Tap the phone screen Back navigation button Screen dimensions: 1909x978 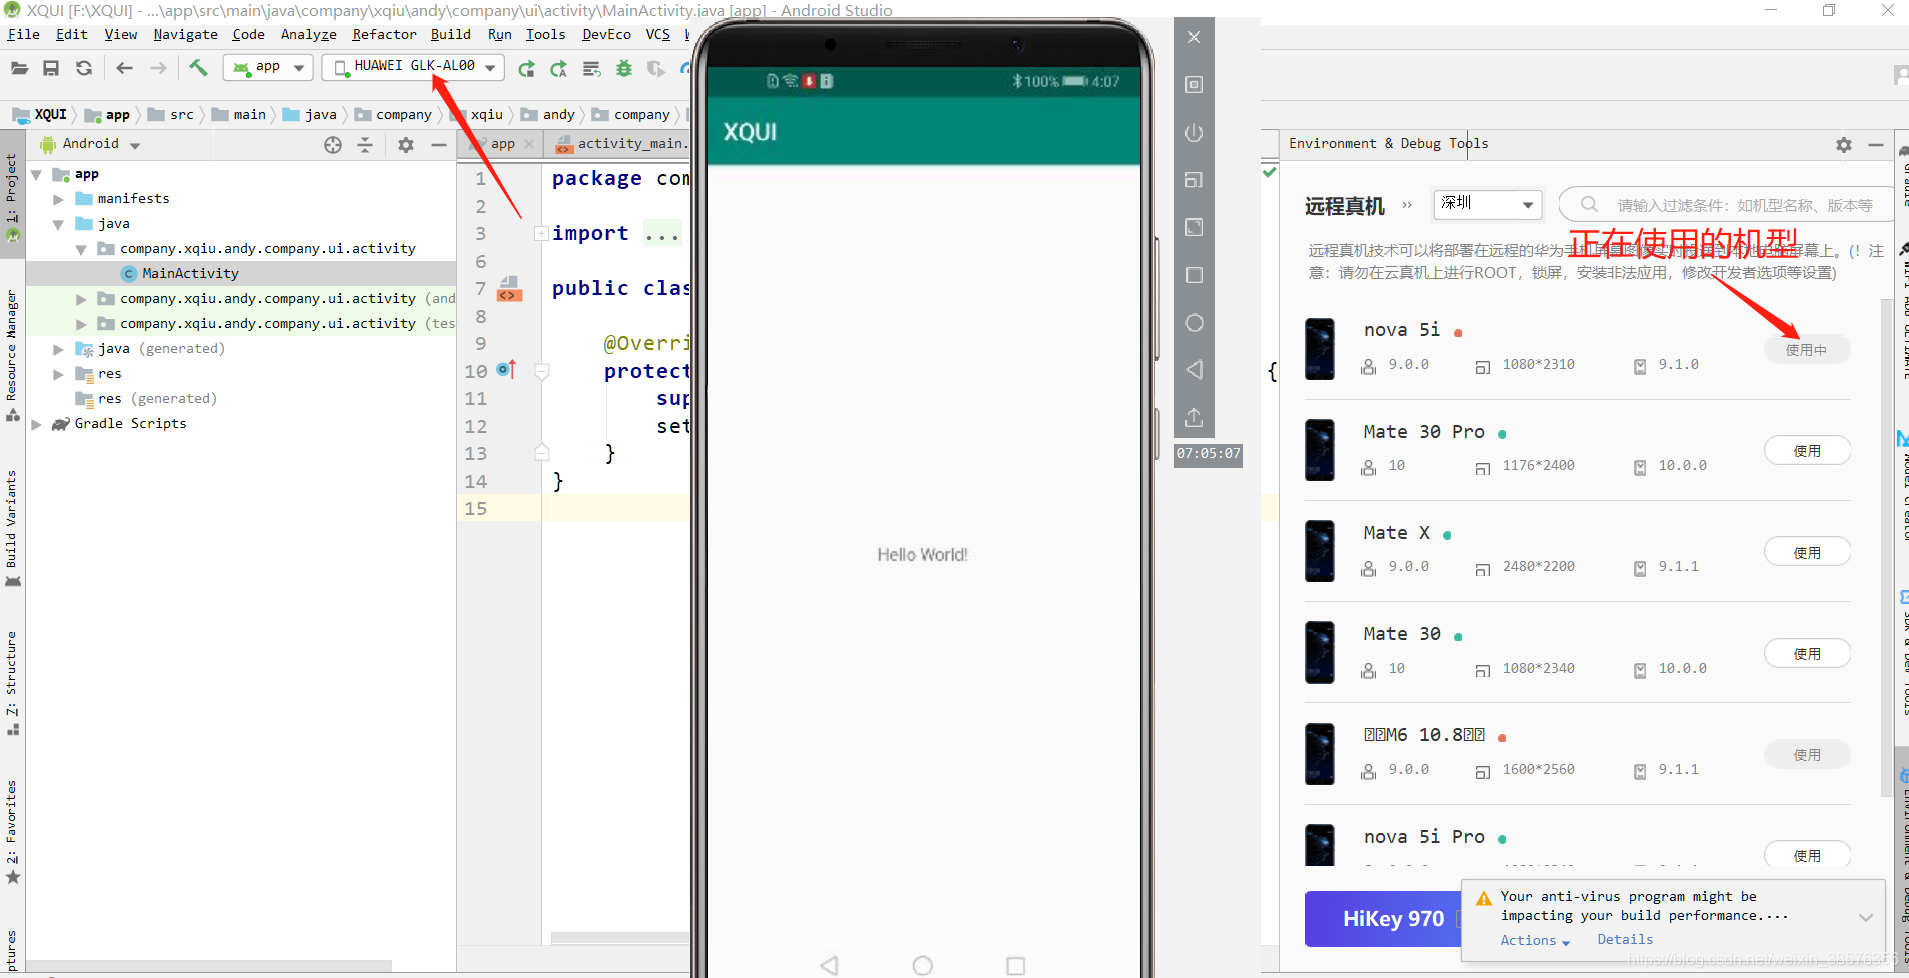(x=829, y=965)
